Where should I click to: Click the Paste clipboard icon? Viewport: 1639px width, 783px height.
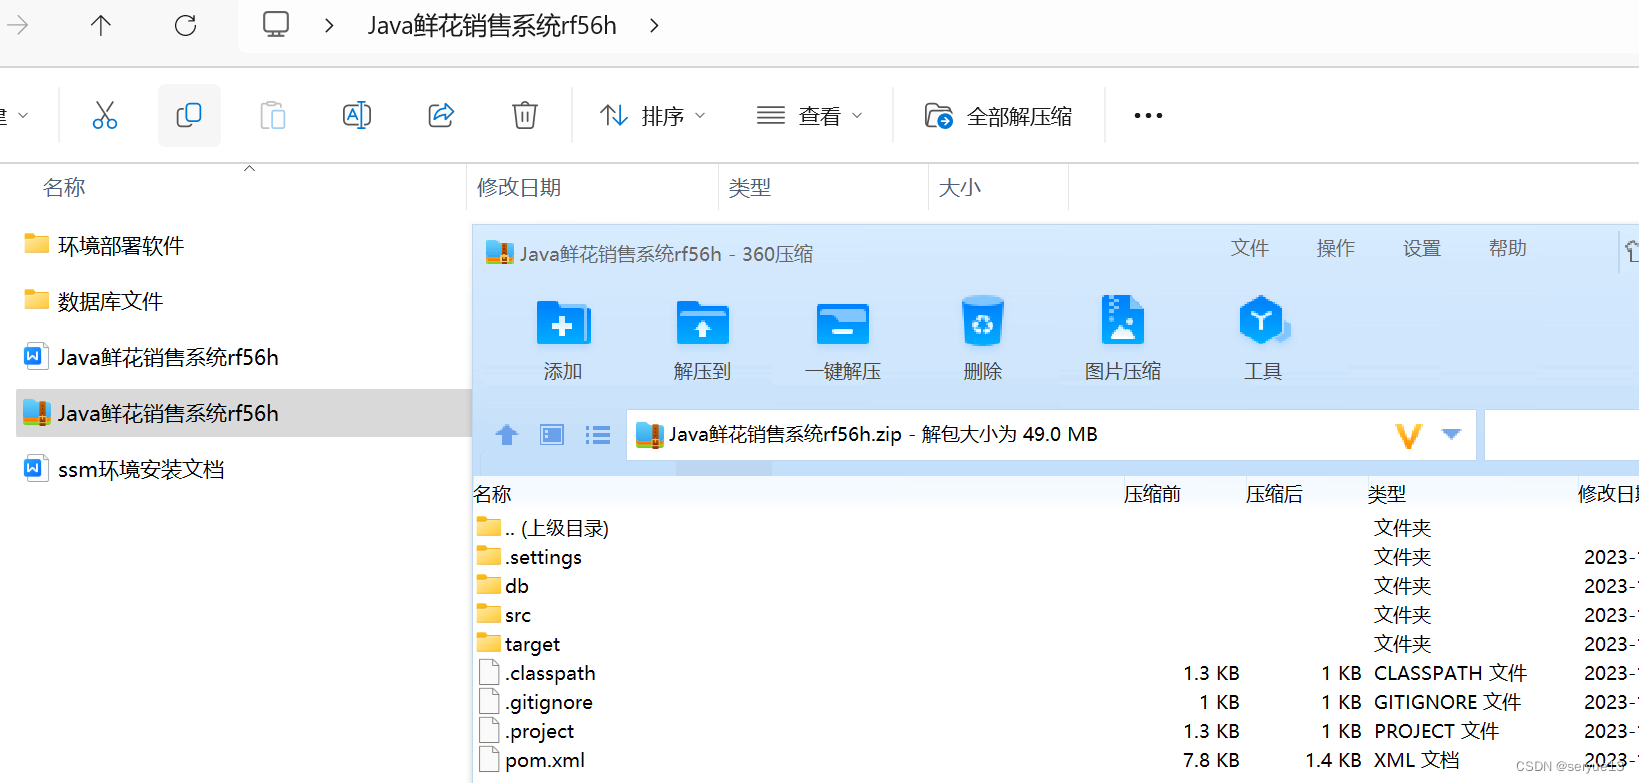(273, 116)
